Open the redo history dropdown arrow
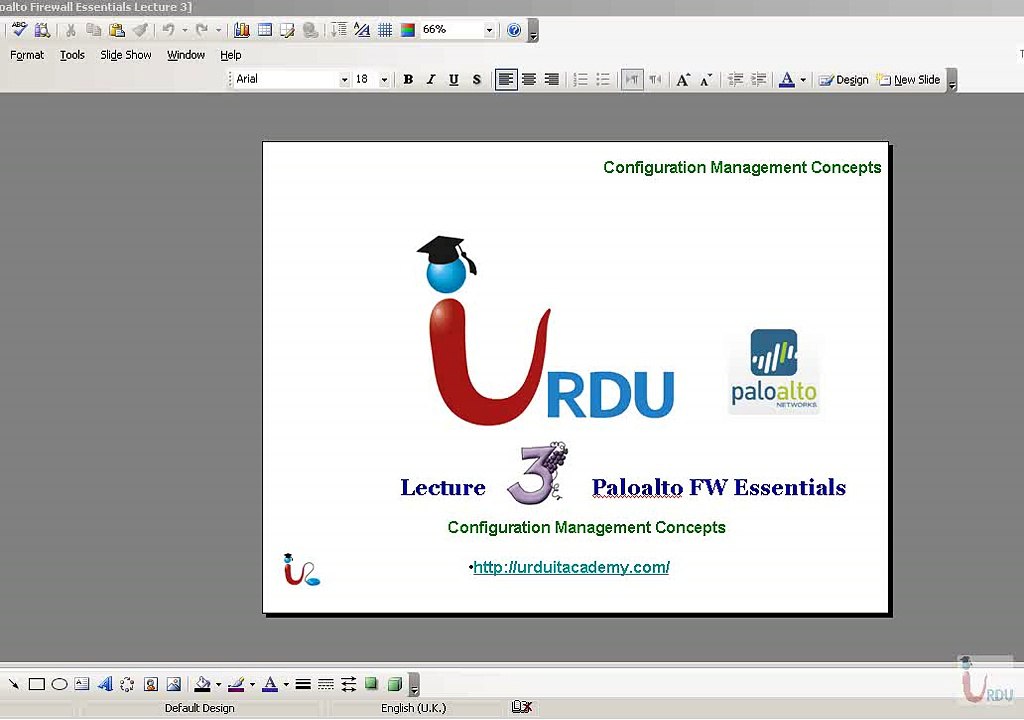This screenshot has height=720, width=1024. (x=219, y=30)
